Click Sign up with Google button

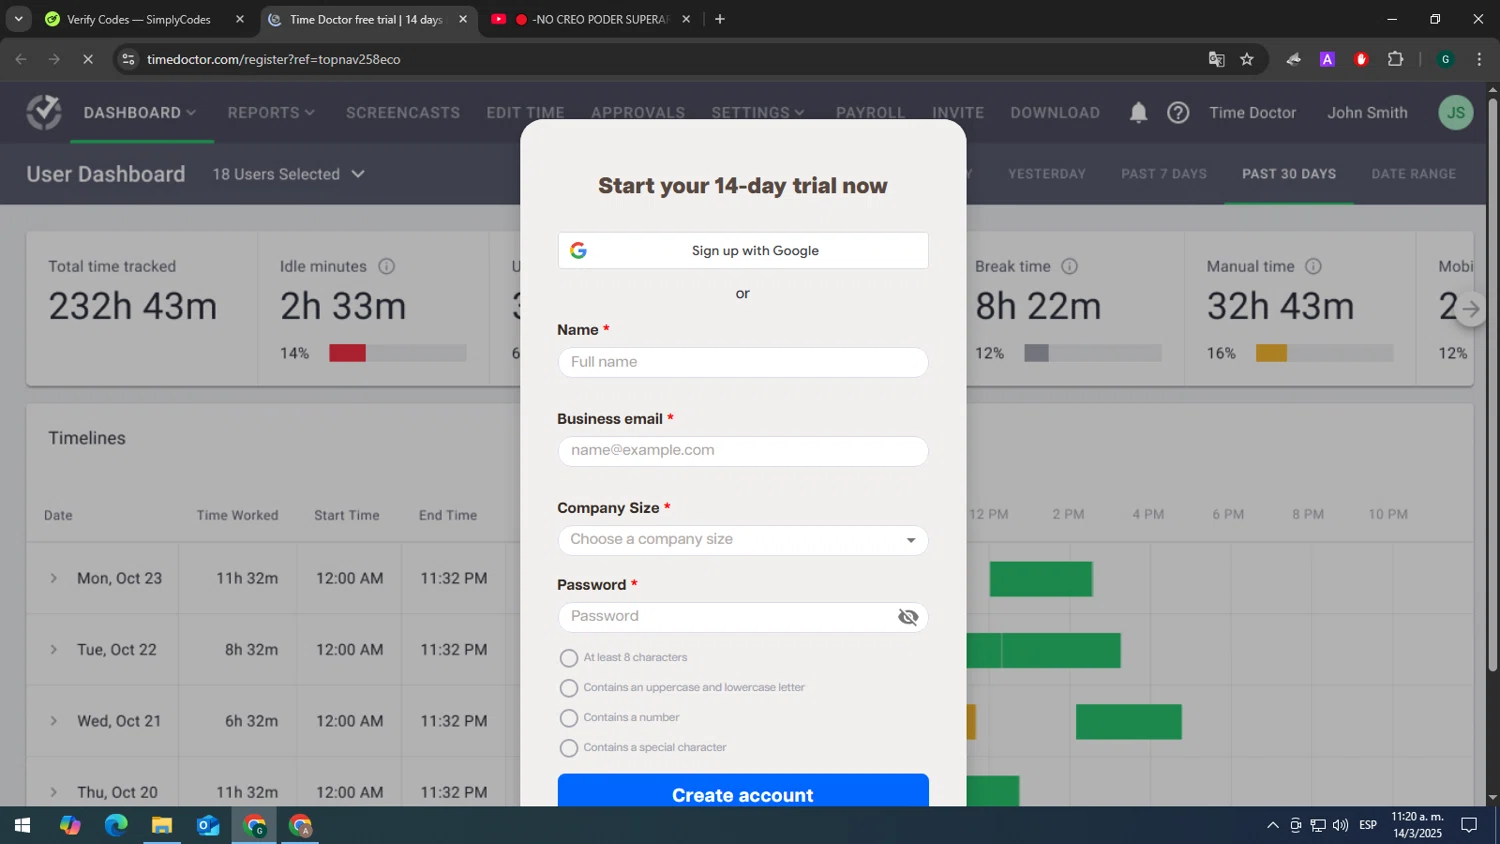(743, 251)
